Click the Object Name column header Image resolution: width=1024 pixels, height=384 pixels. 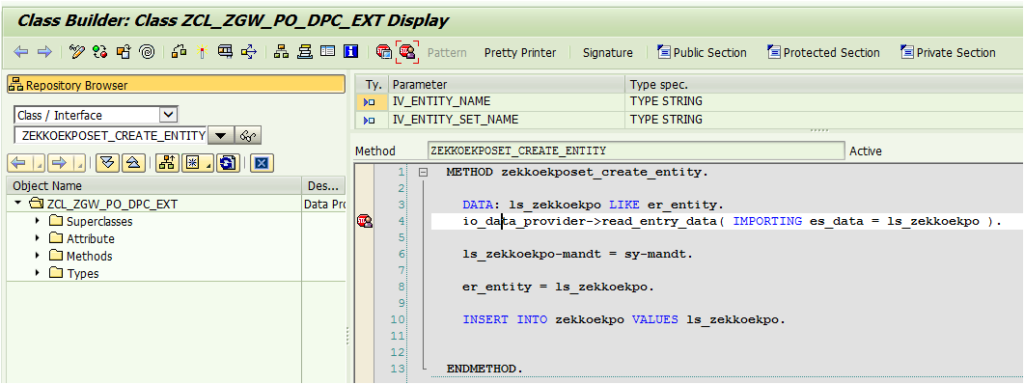pos(153,186)
